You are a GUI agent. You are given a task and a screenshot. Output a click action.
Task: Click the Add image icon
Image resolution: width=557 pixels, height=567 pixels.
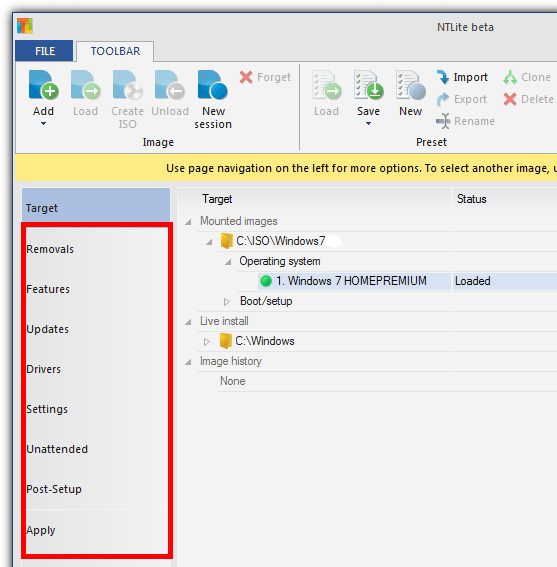coord(43,85)
